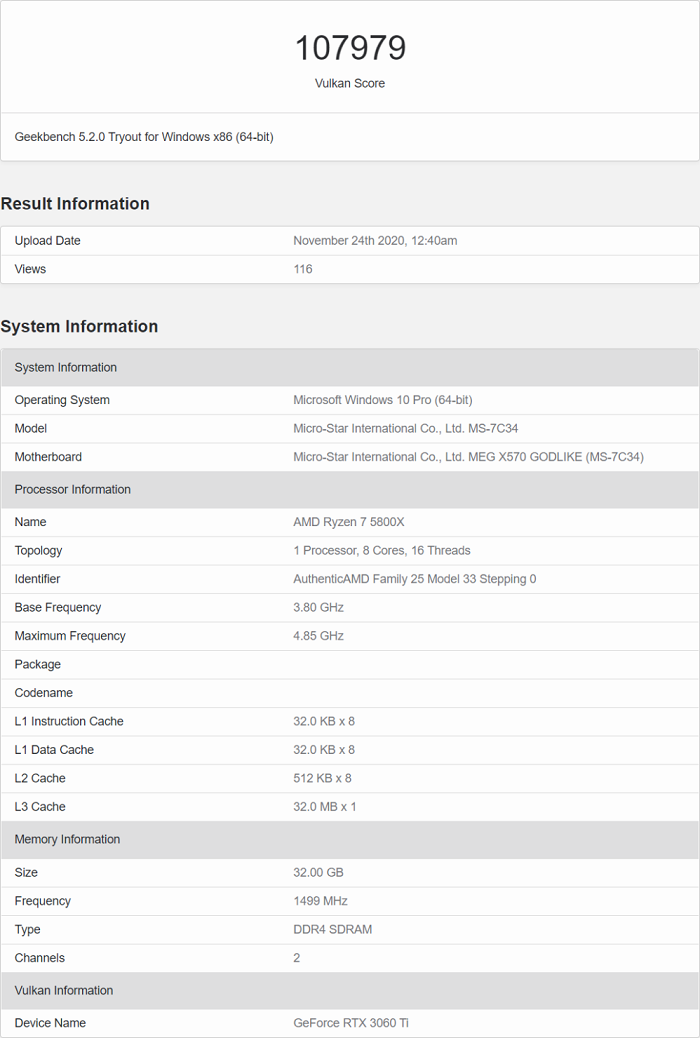Click the memory Type value DDR4 SDRAM
Image resolution: width=700 pixels, height=1038 pixels.
pyautogui.click(x=332, y=930)
